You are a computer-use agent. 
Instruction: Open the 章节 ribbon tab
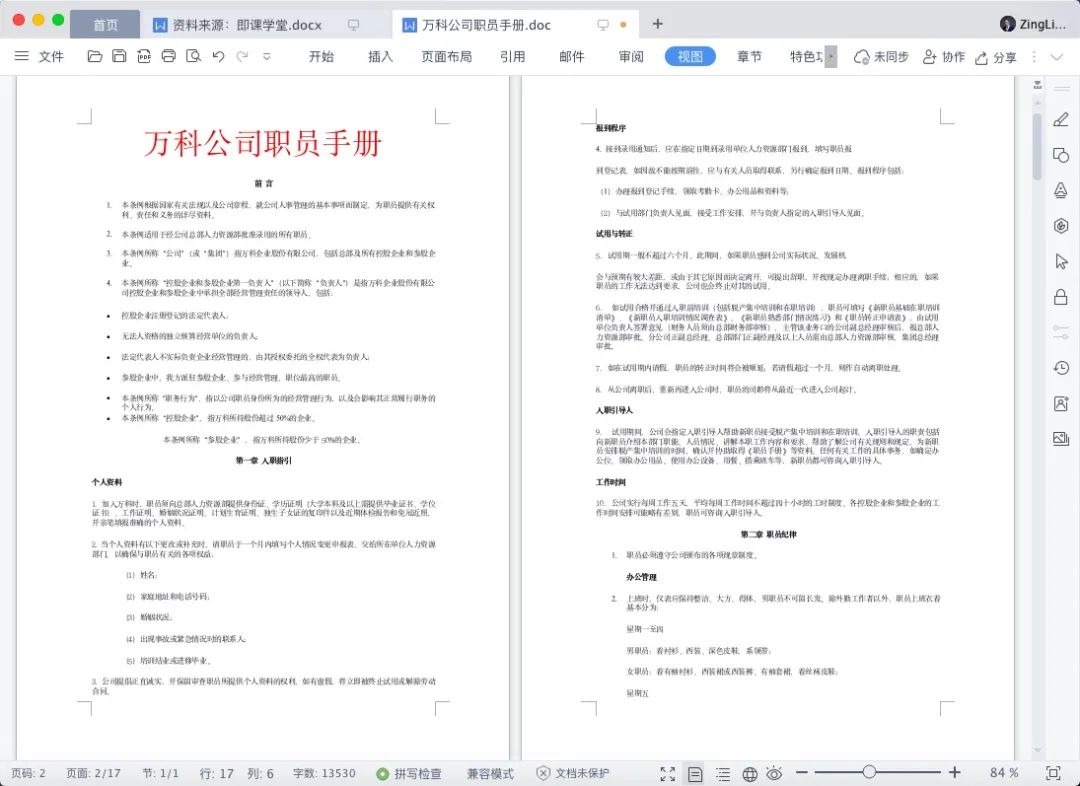click(x=749, y=56)
